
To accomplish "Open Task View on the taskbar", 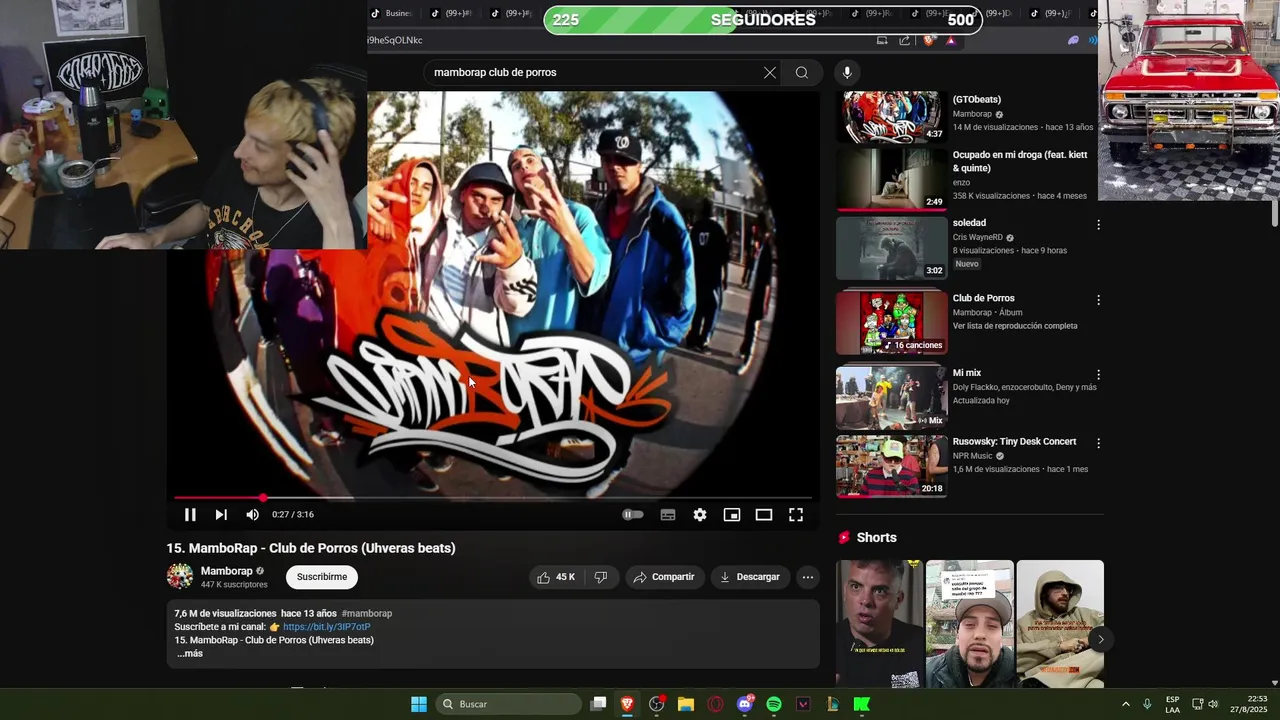I will click(598, 704).
